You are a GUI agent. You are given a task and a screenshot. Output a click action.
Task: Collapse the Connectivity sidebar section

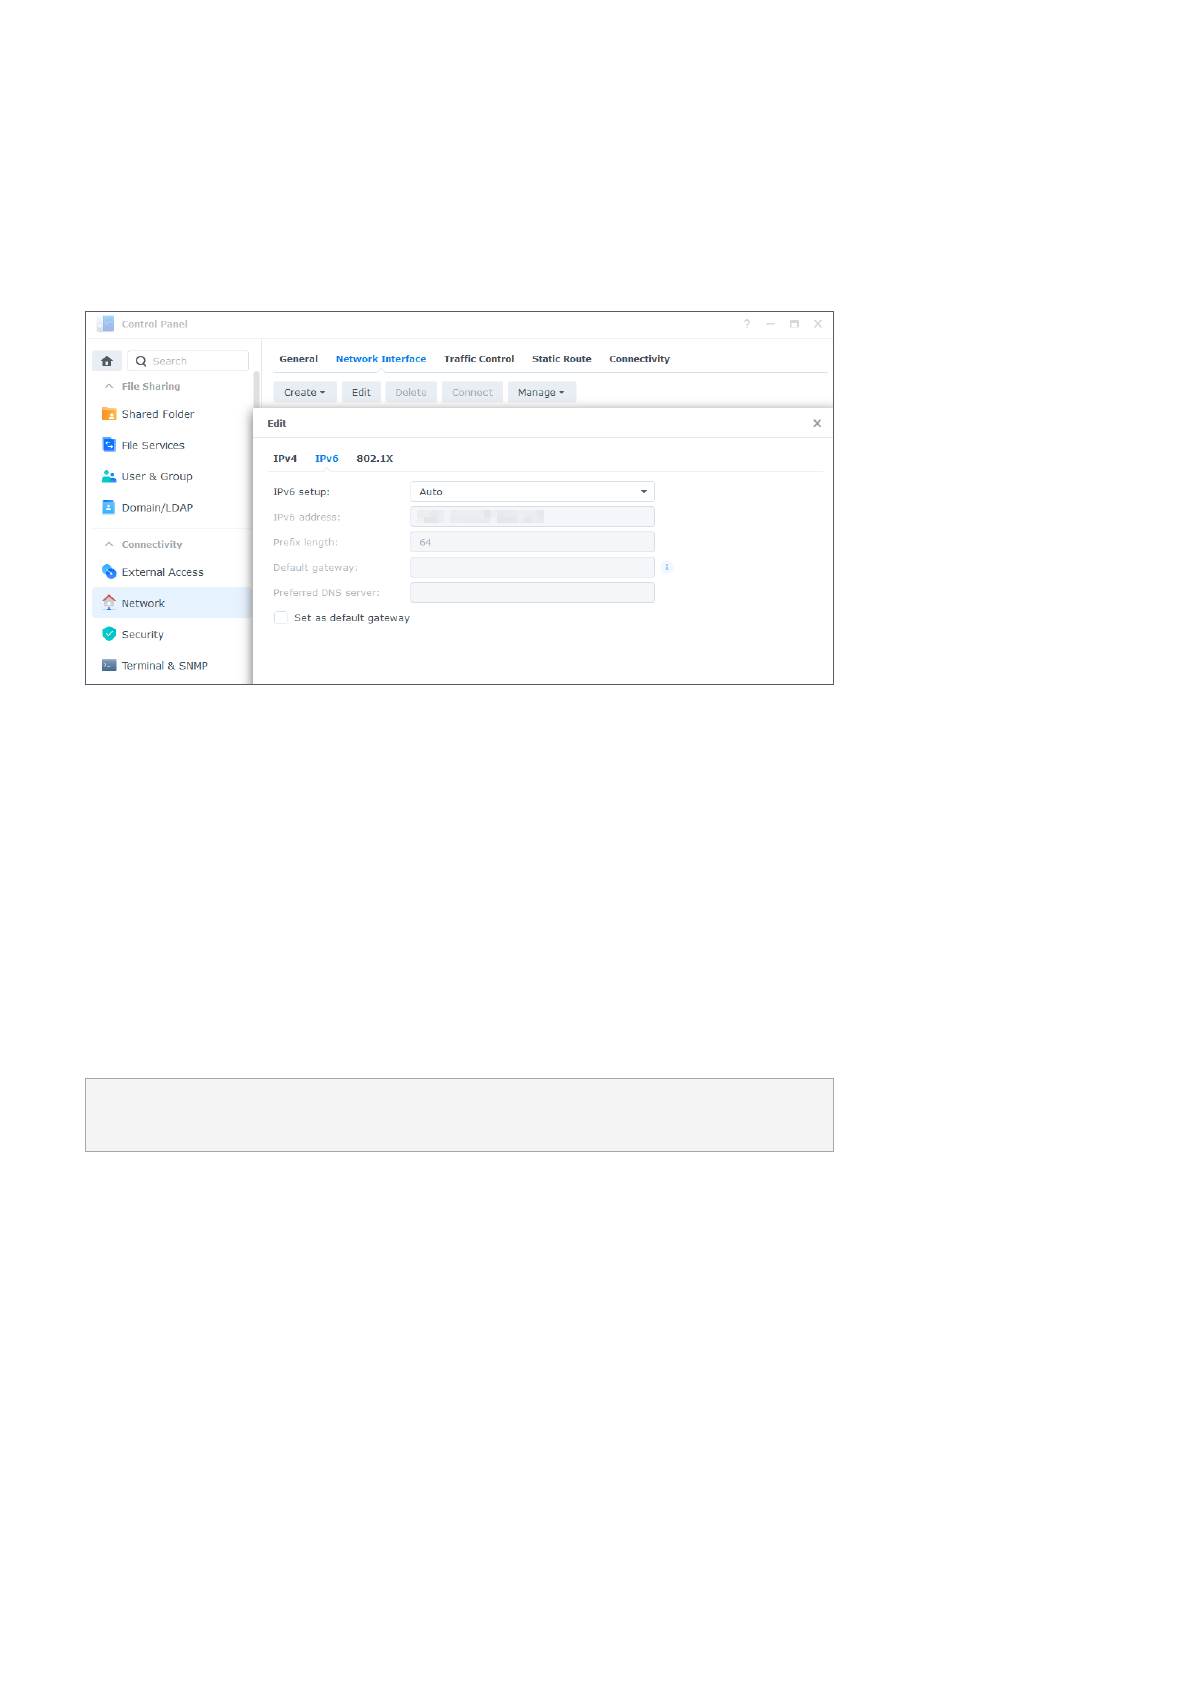(109, 544)
